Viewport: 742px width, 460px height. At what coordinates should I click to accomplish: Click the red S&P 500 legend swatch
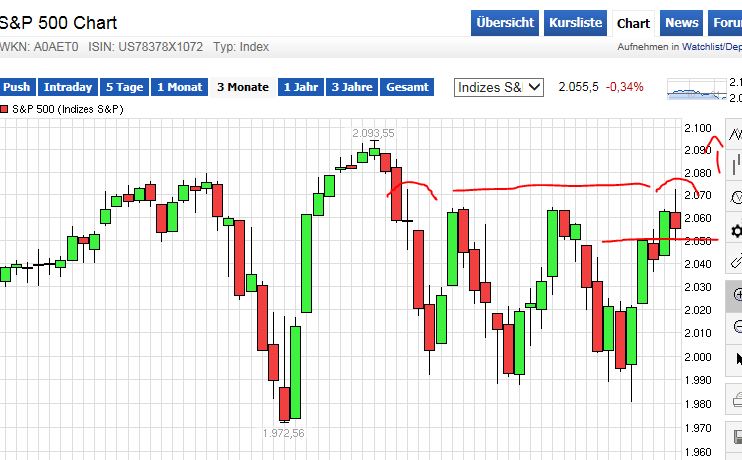pos(4,109)
